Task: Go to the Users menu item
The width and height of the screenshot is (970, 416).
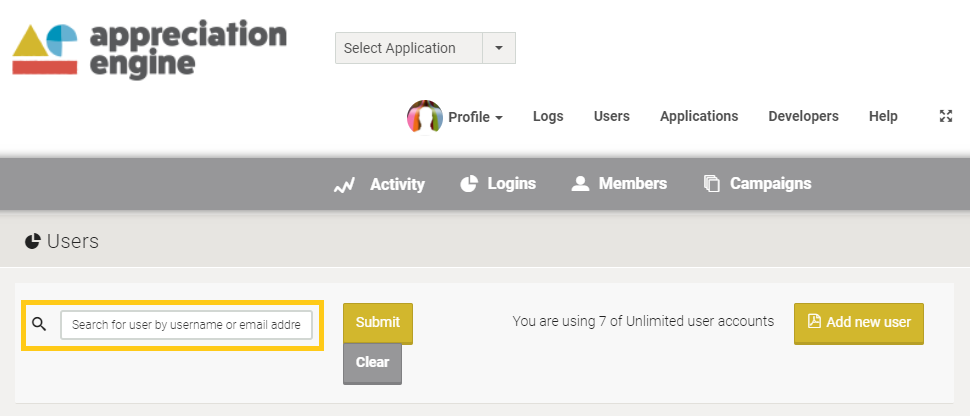Action: click(612, 116)
